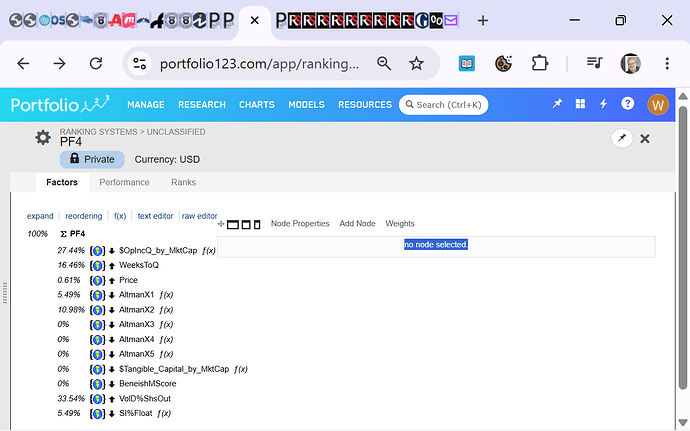
Task: Open the browser extensions puzzle icon
Action: [540, 64]
